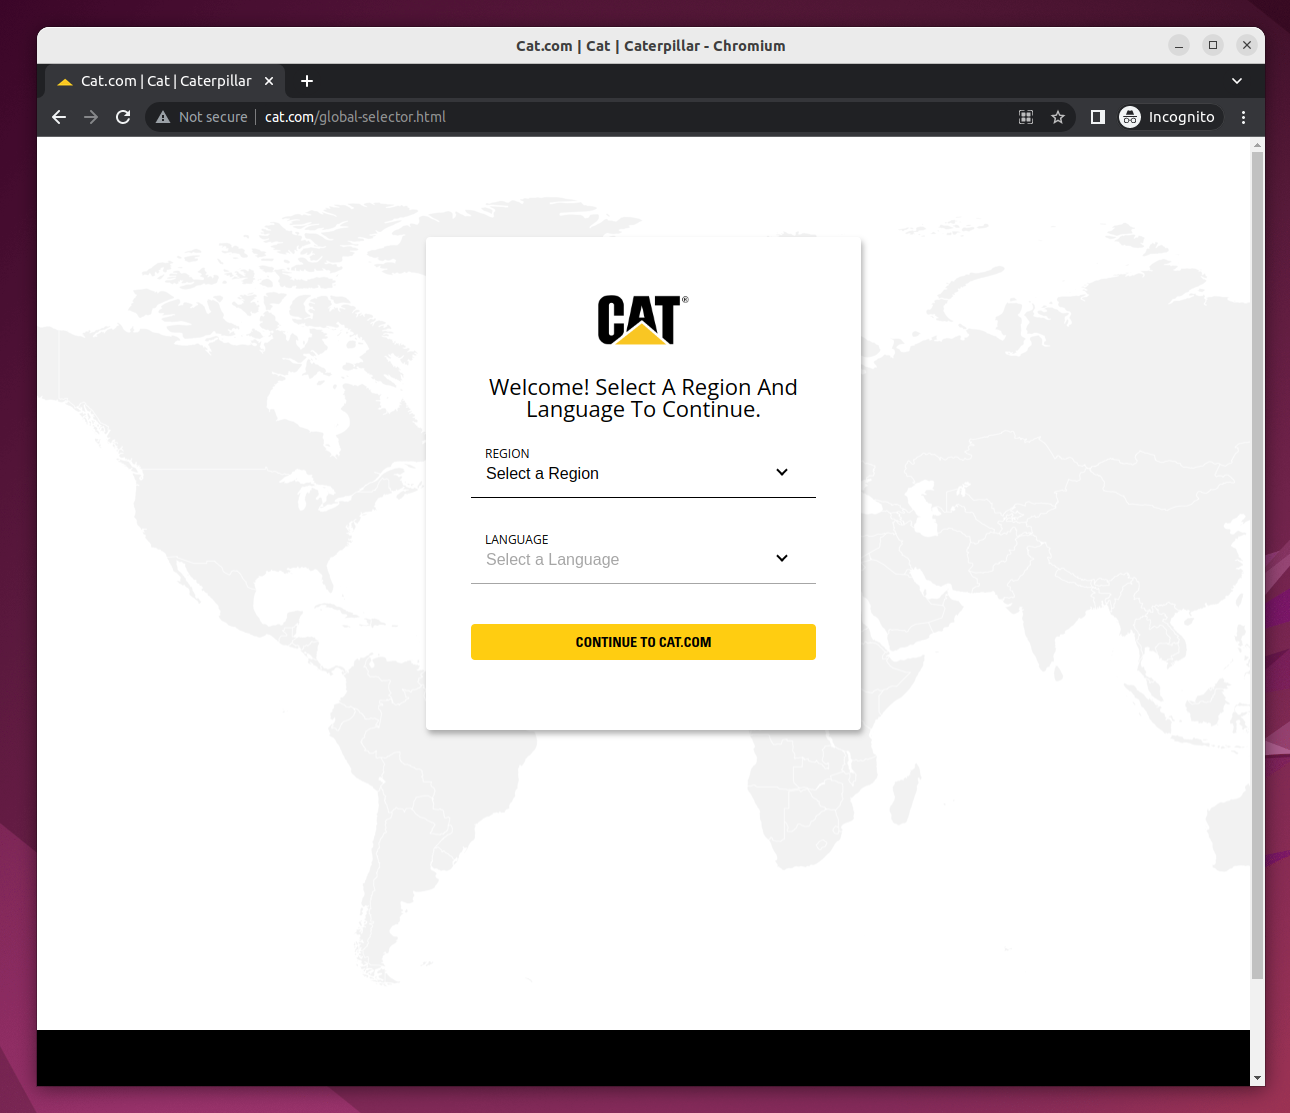Screen dimensions: 1290x1113
Task: Go back to previous page
Action: (x=59, y=117)
